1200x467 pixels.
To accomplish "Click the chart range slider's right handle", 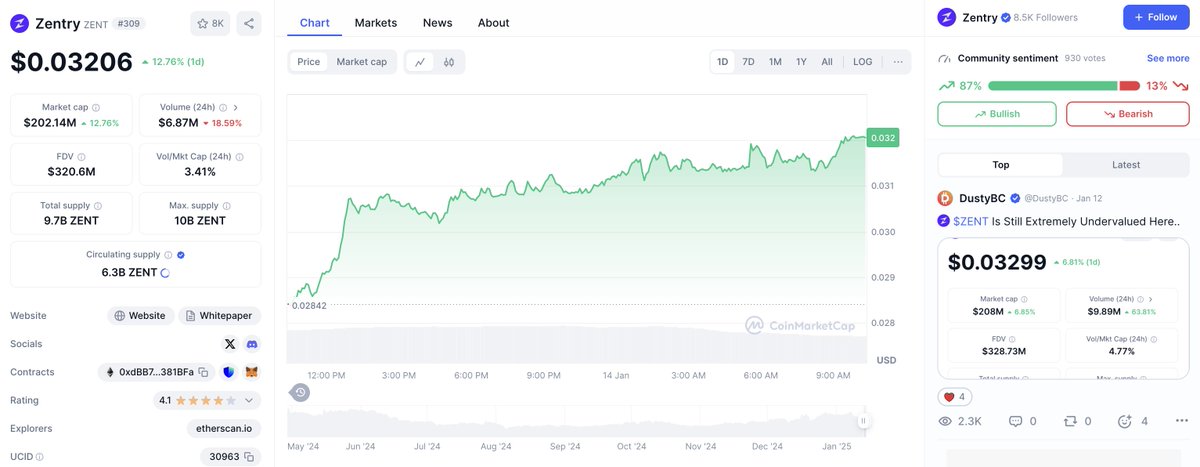I will 863,421.
